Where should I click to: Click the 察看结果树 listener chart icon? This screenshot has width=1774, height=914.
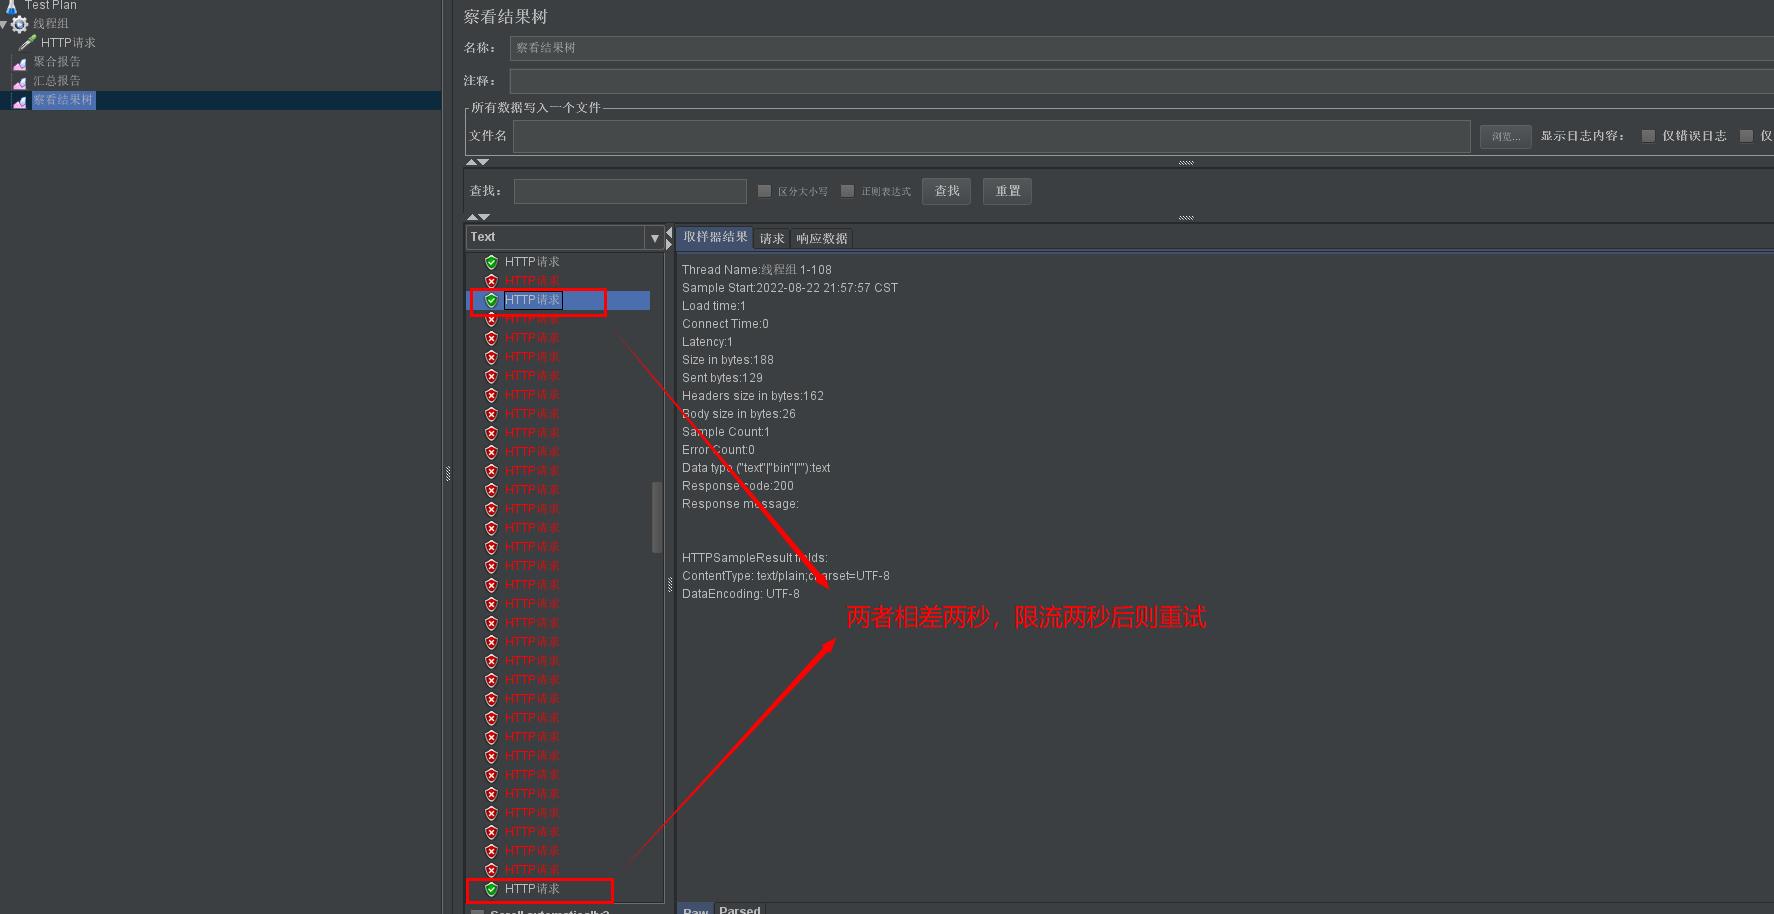(19, 101)
